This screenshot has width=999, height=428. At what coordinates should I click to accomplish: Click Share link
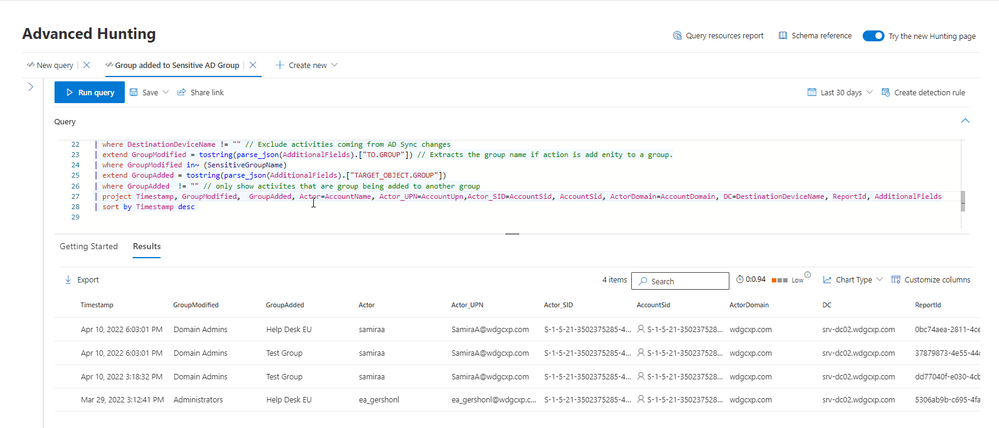point(200,92)
